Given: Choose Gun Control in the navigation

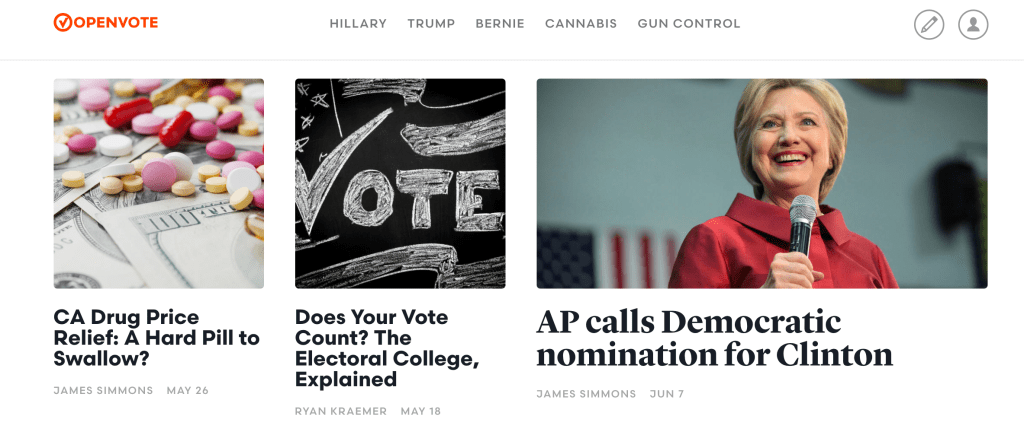Looking at the screenshot, I should click(x=689, y=24).
